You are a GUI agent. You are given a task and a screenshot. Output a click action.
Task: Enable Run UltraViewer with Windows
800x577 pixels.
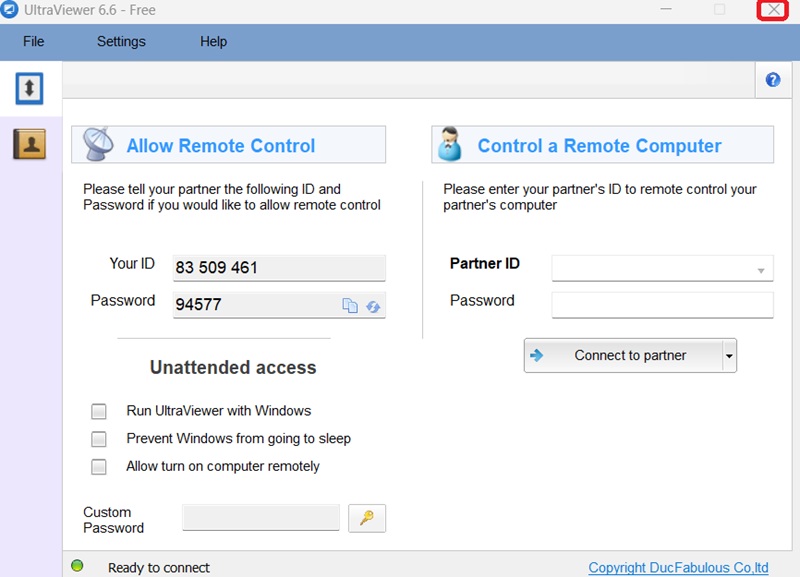[99, 411]
